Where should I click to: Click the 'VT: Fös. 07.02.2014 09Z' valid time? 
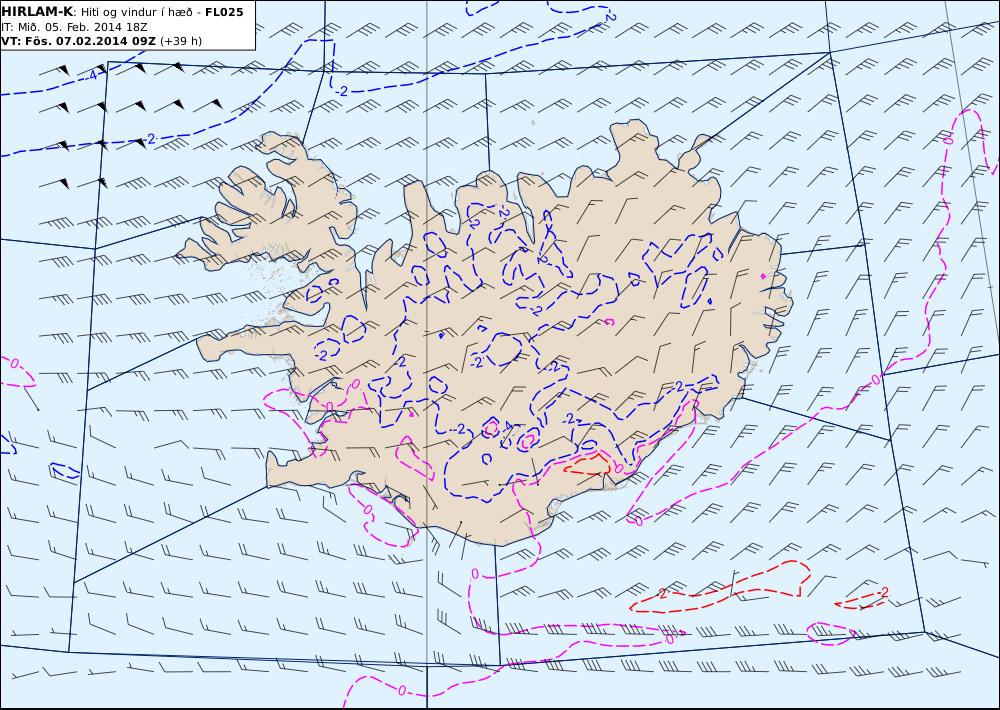coord(78,41)
